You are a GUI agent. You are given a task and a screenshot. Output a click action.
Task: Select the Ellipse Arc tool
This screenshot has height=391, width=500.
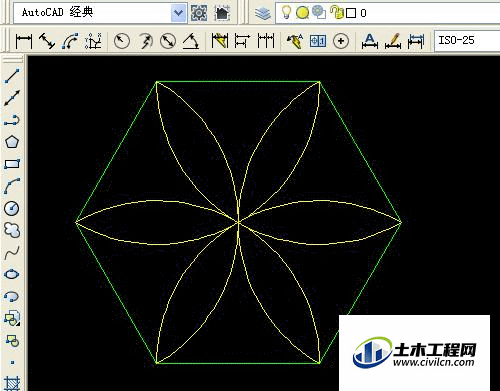click(x=12, y=296)
